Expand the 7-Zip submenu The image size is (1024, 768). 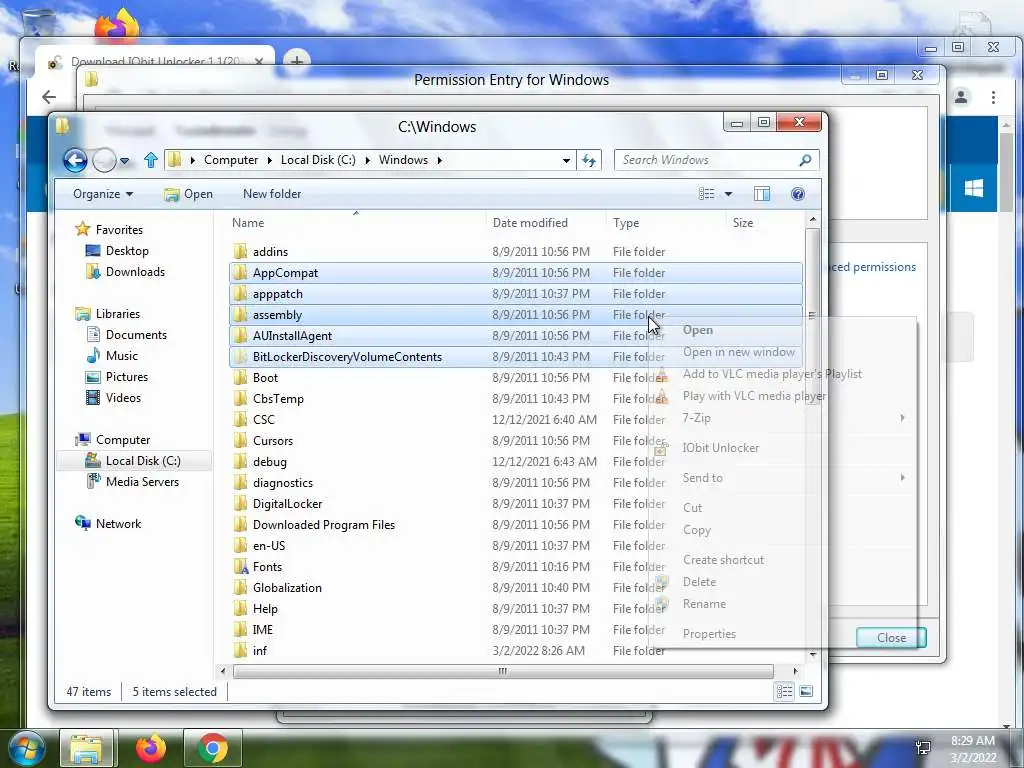[x=903, y=417]
